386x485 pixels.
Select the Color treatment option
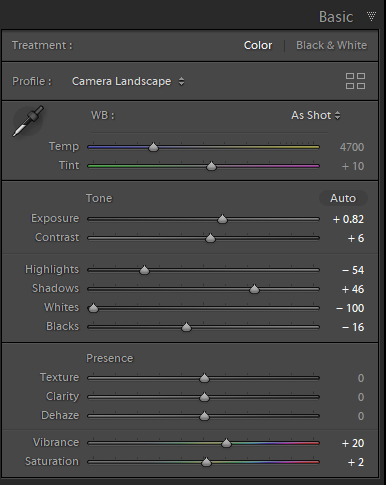[x=258, y=45]
